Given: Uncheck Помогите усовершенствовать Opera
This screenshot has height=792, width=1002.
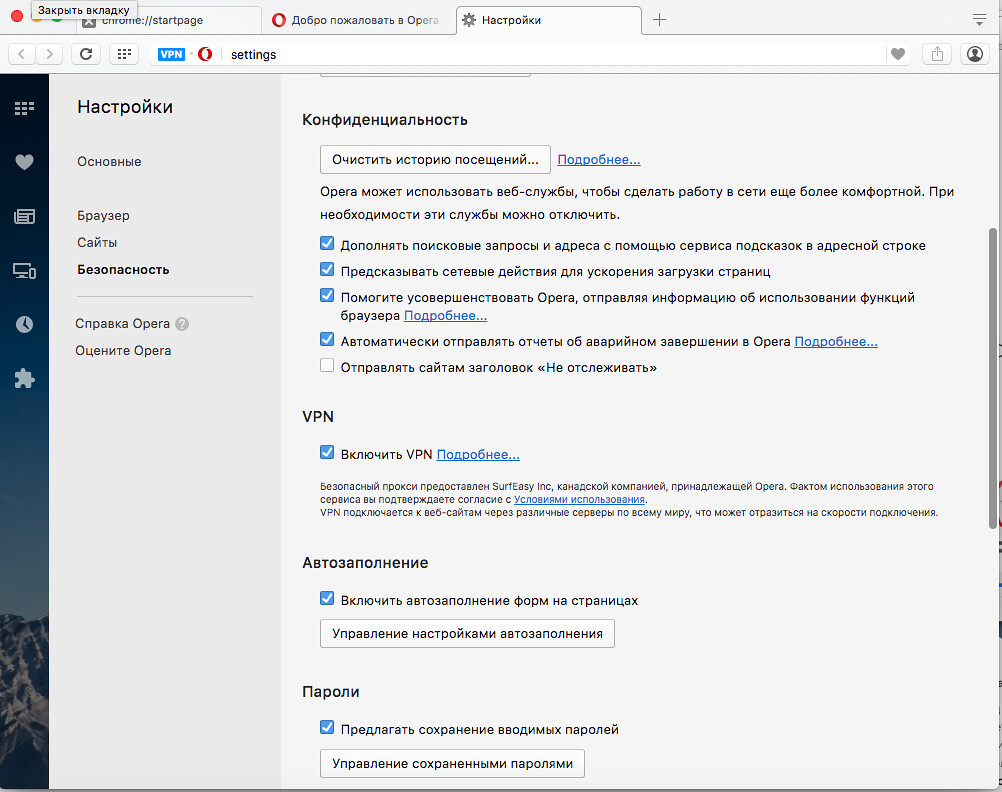Looking at the screenshot, I should [327, 295].
